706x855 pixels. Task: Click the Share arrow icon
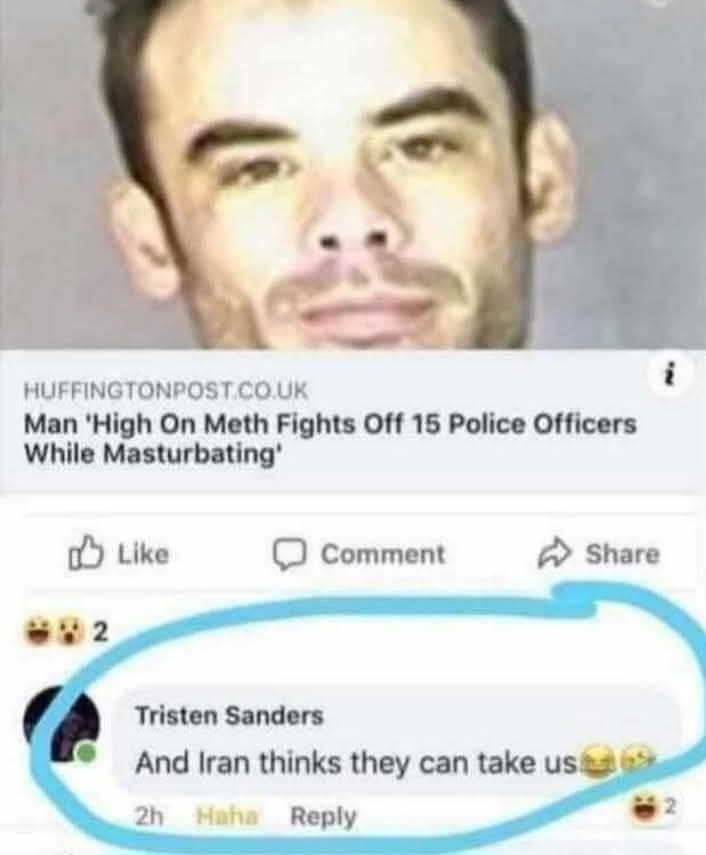coord(554,553)
